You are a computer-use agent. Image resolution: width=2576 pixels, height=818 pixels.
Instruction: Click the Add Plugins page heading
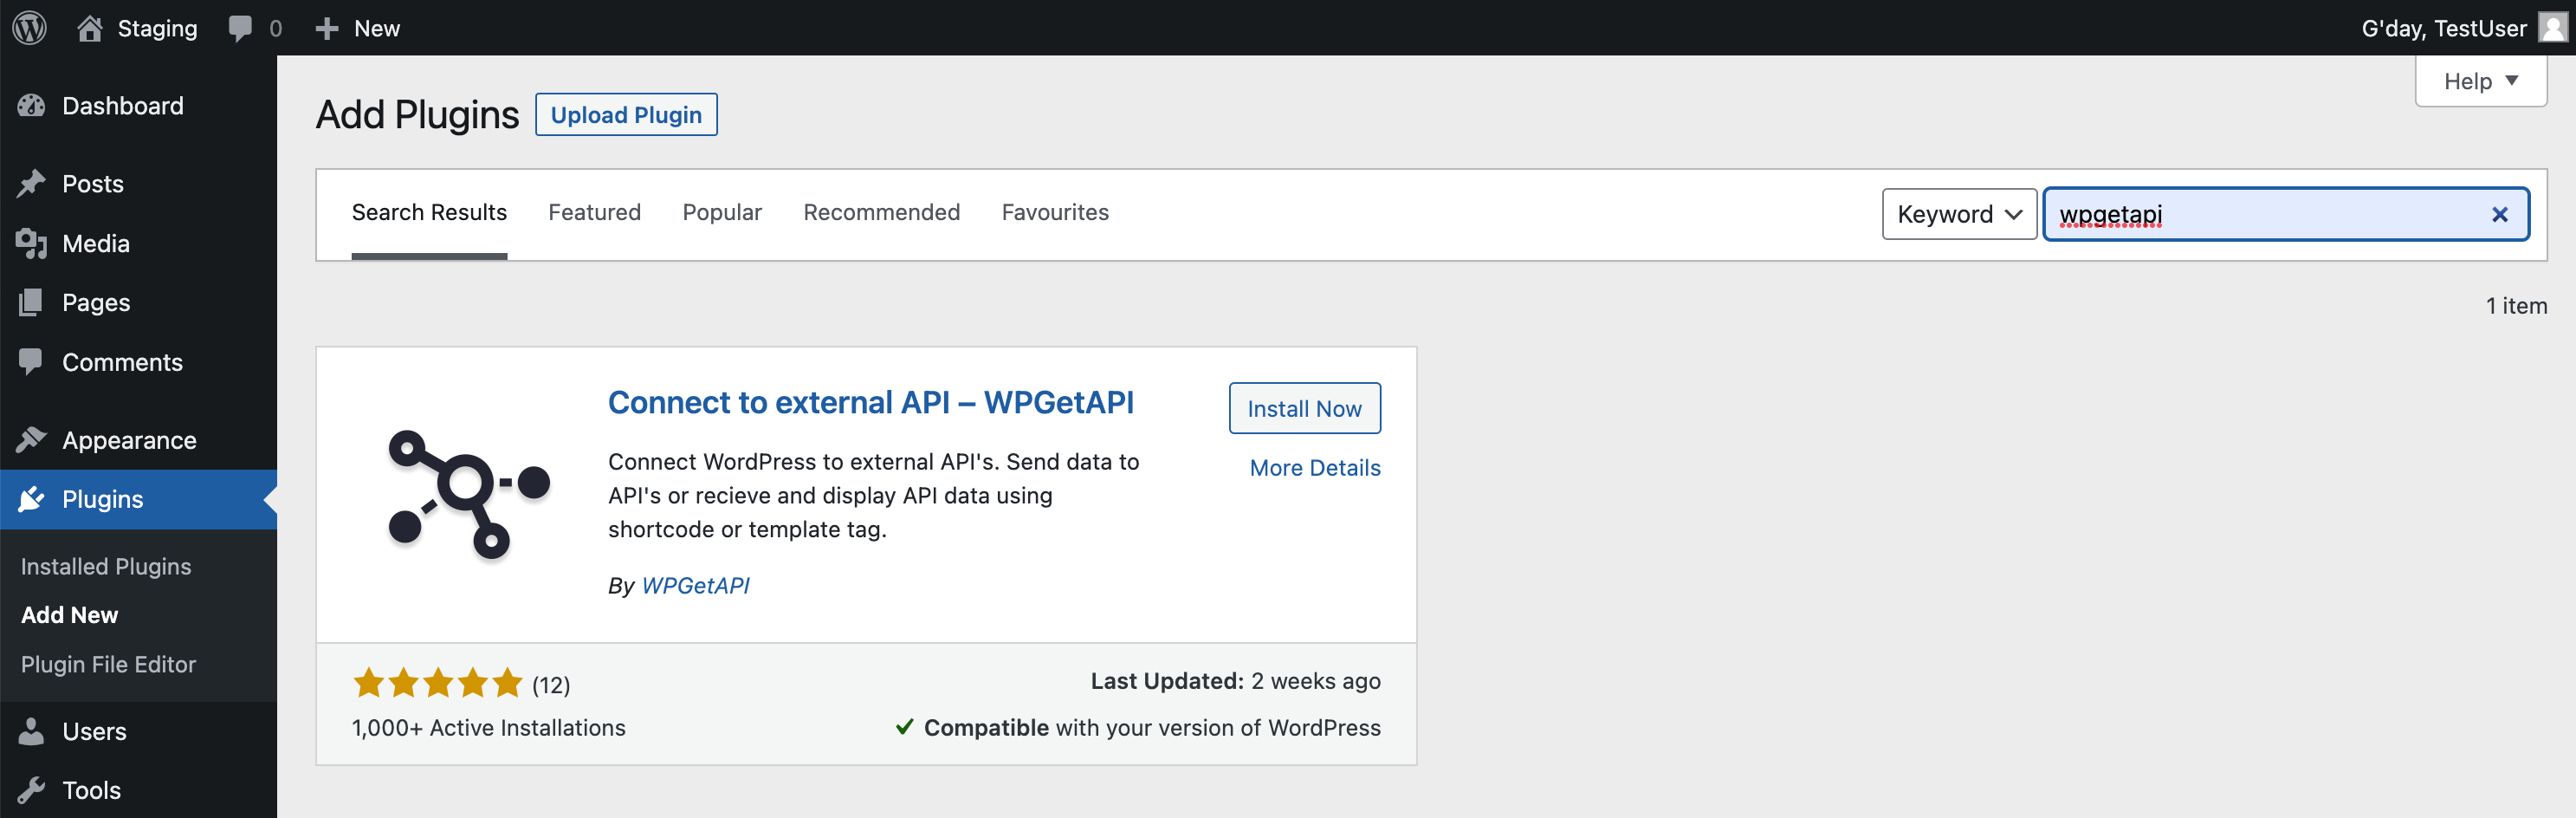point(417,115)
